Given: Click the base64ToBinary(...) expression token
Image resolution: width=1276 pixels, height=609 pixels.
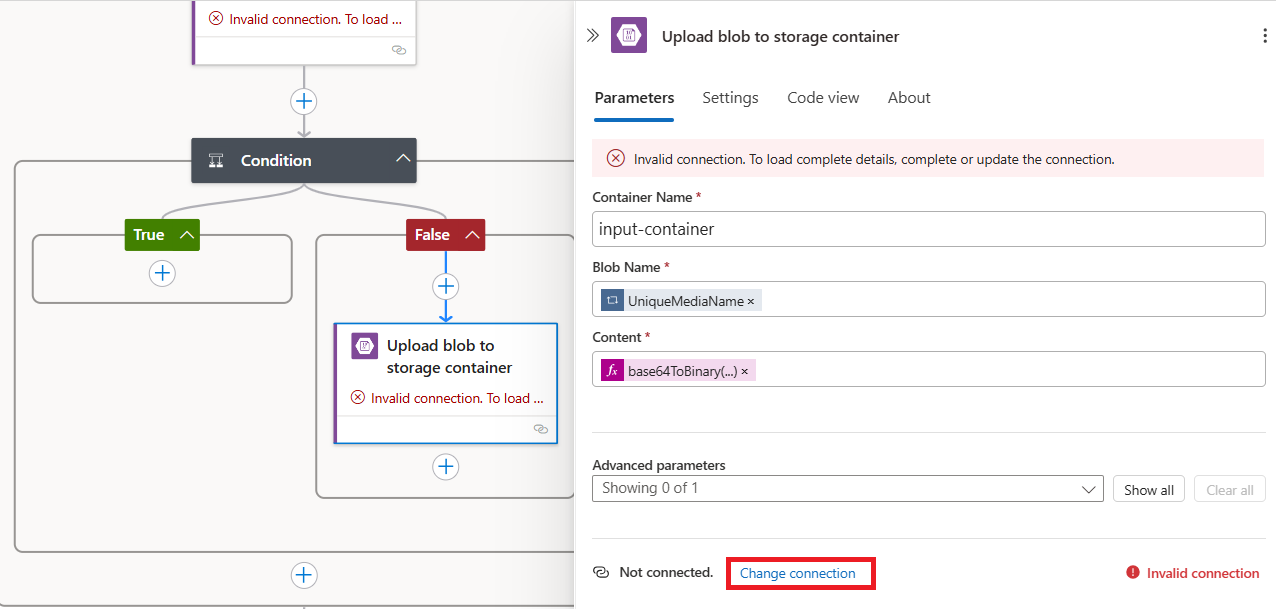Looking at the screenshot, I should pos(678,371).
